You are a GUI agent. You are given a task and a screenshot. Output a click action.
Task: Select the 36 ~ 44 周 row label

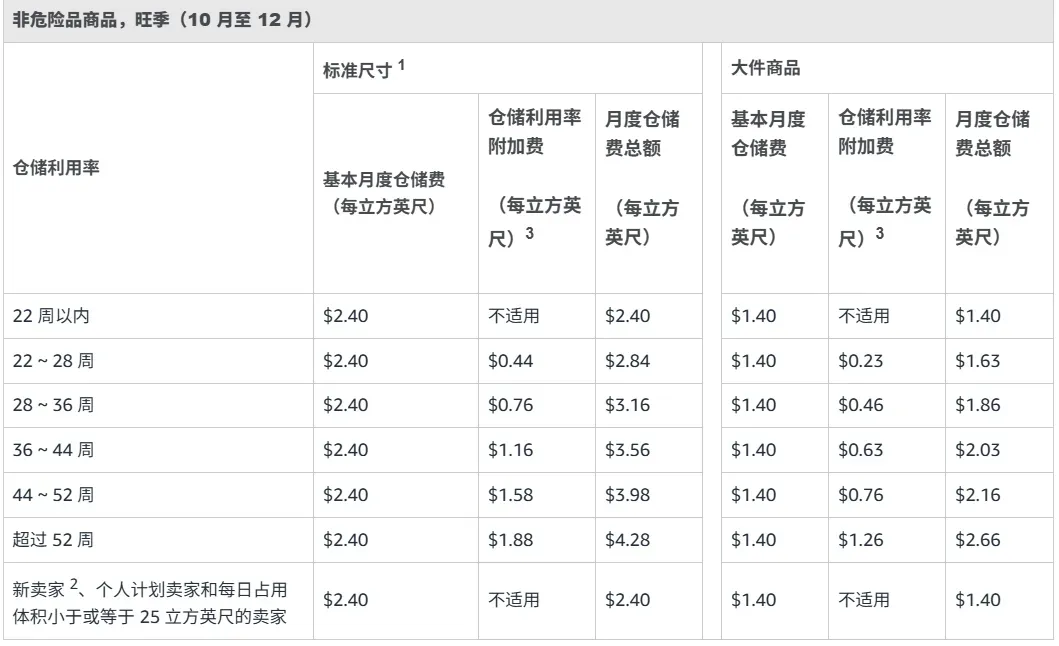53,449
